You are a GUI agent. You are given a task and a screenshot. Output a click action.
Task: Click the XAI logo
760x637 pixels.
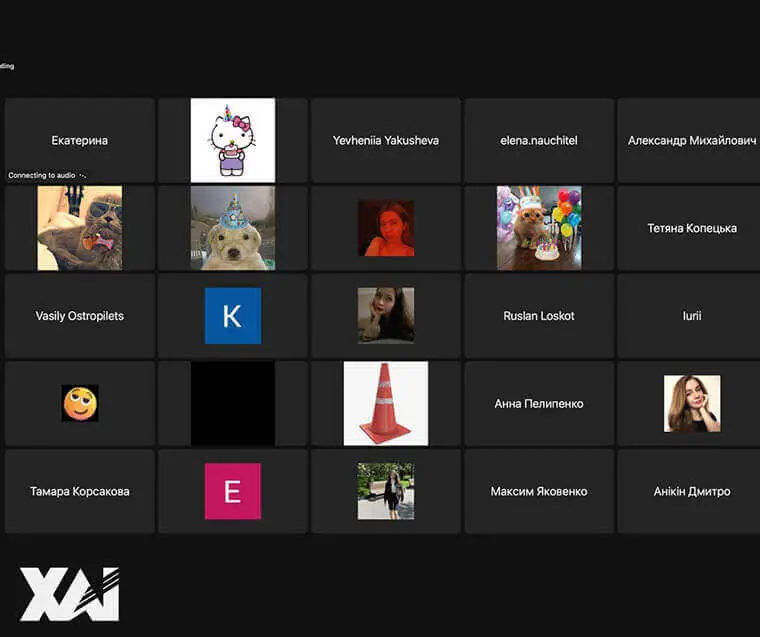70,594
